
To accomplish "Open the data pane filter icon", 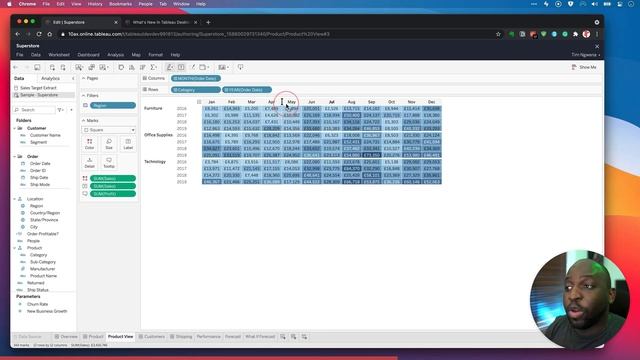I will pos(60,110).
